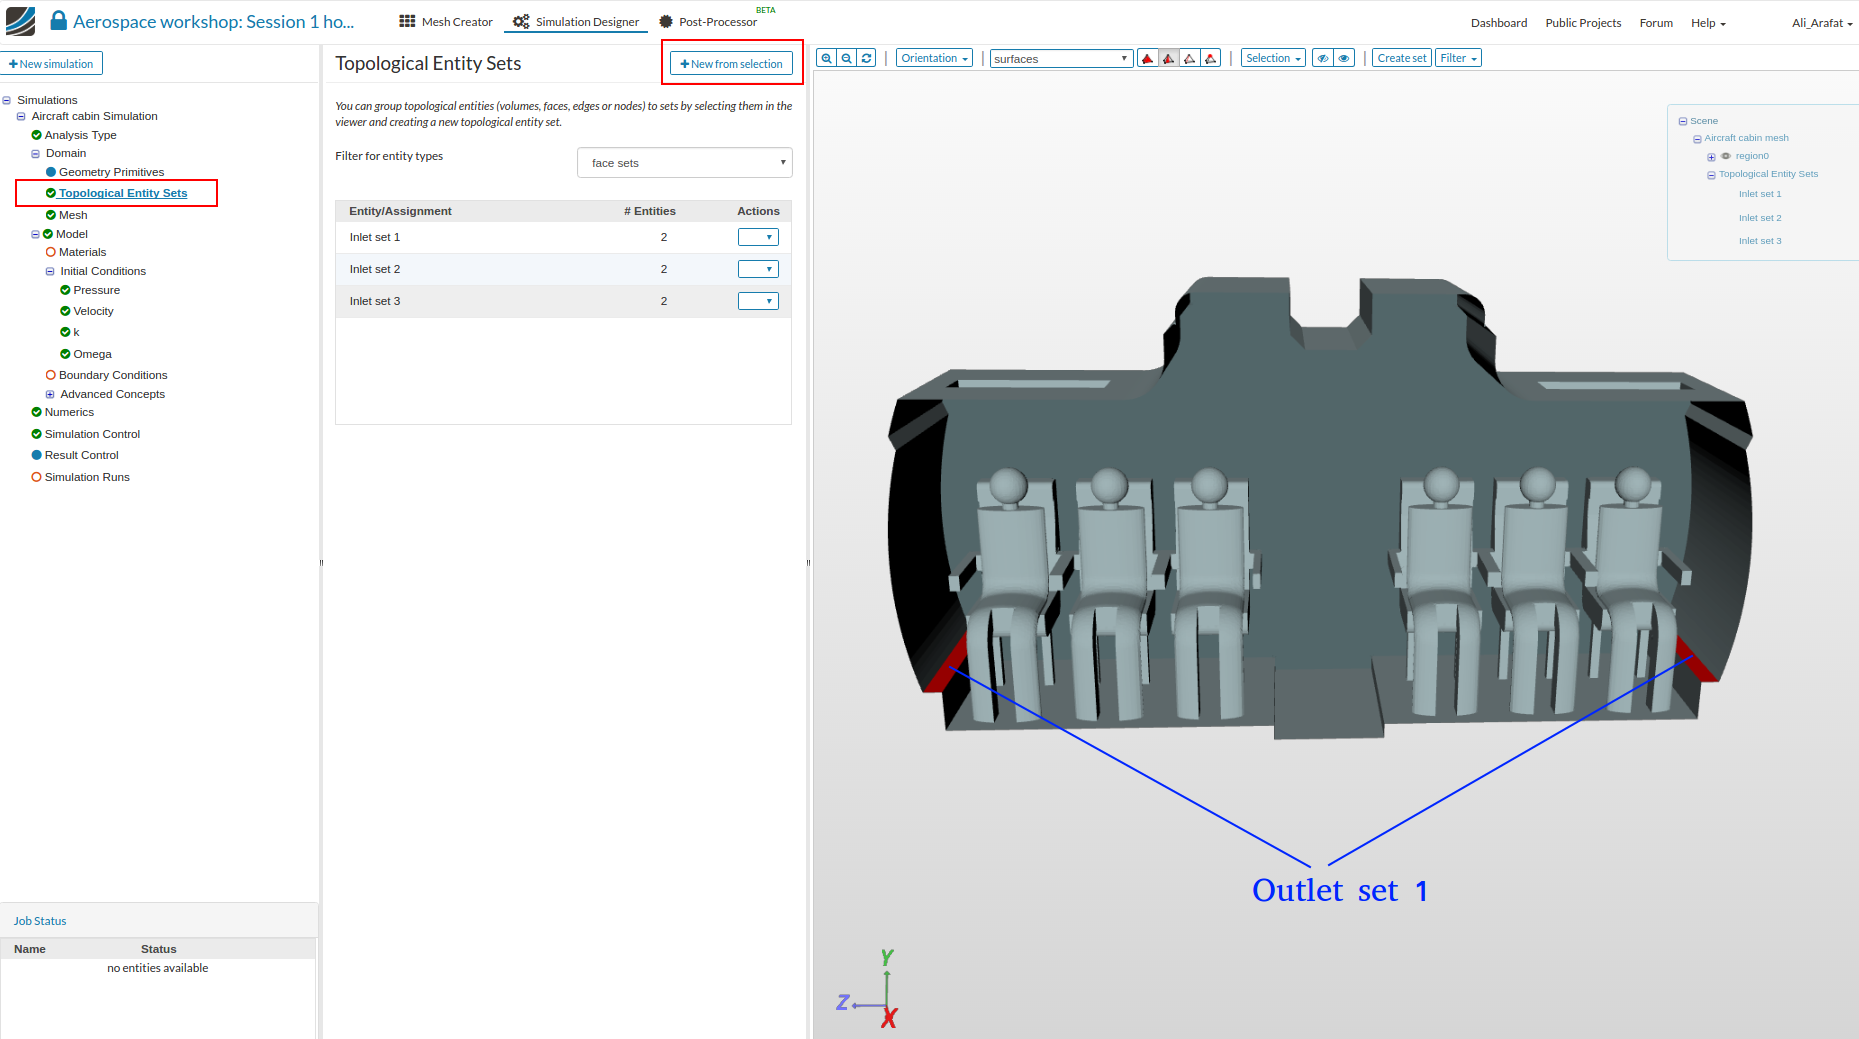1859x1039 pixels.
Task: Select the wireframe render mode icon
Action: [1190, 58]
